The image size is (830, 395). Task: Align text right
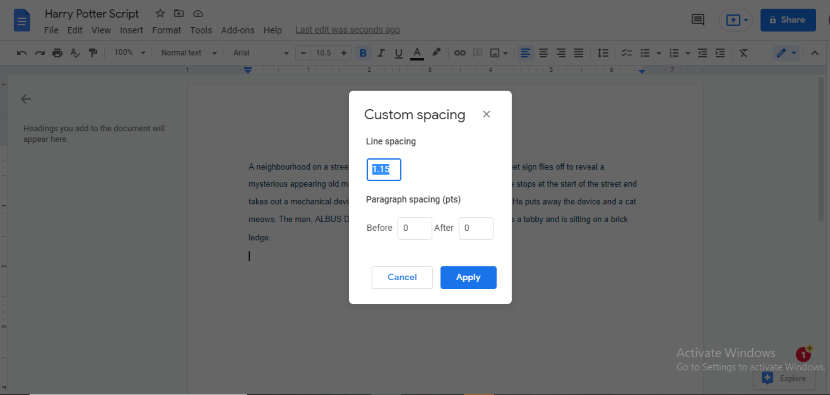point(561,53)
